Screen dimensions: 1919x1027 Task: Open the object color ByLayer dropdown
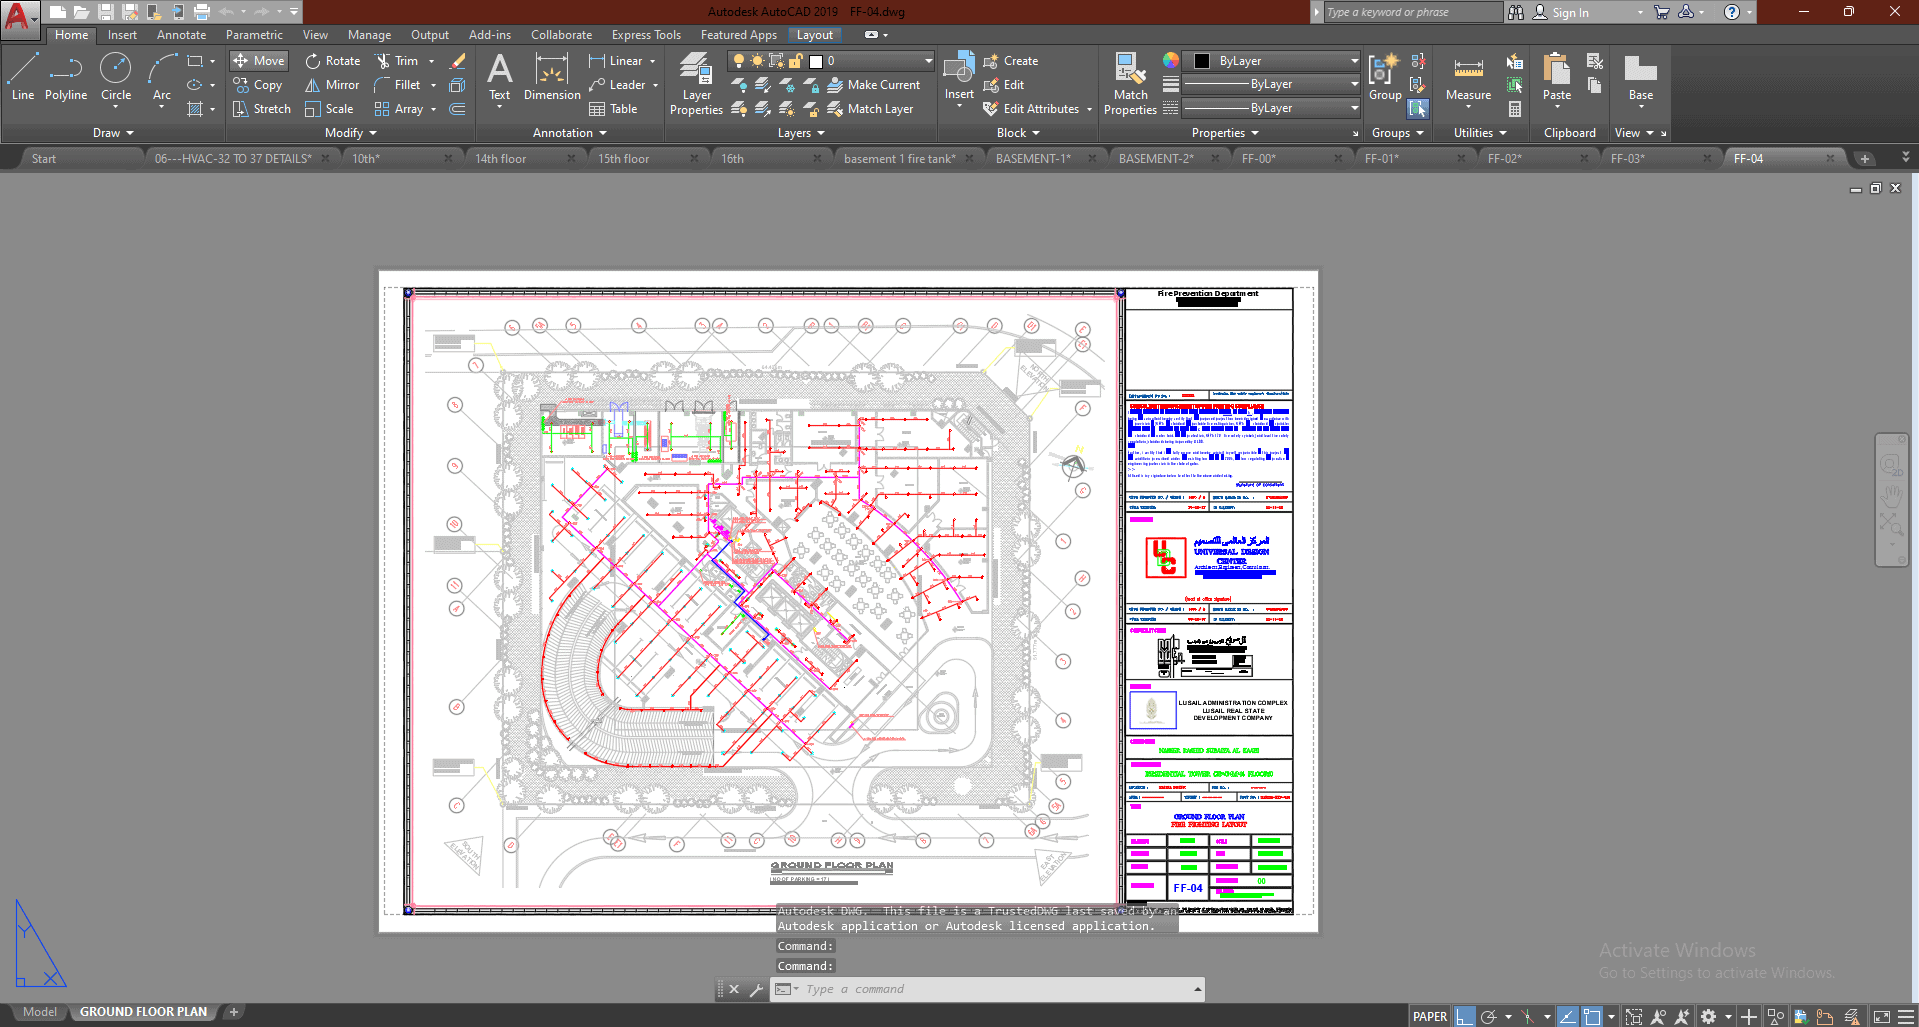click(x=1354, y=61)
